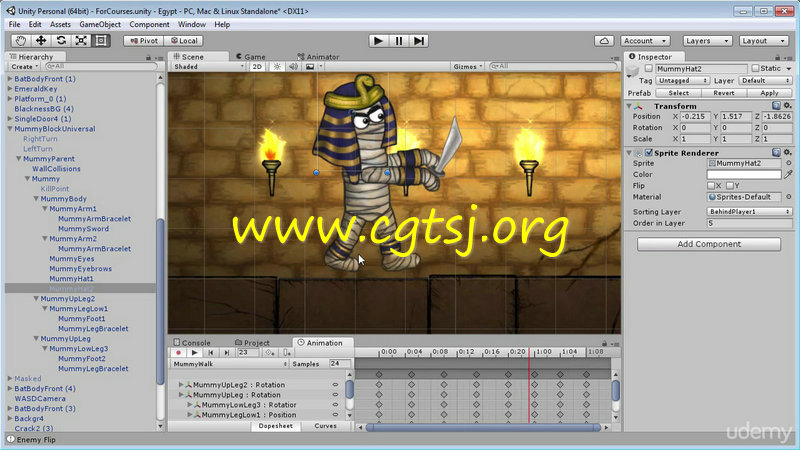This screenshot has width=800, height=450.
Task: Click the Add Component button
Action: [709, 244]
